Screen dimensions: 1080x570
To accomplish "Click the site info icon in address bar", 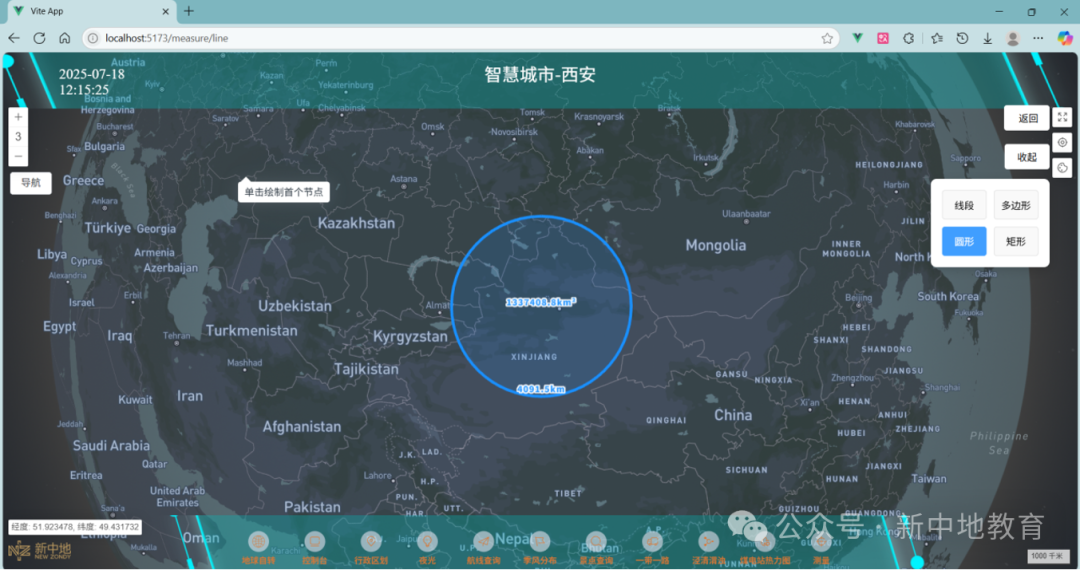I will pyautogui.click(x=93, y=38).
